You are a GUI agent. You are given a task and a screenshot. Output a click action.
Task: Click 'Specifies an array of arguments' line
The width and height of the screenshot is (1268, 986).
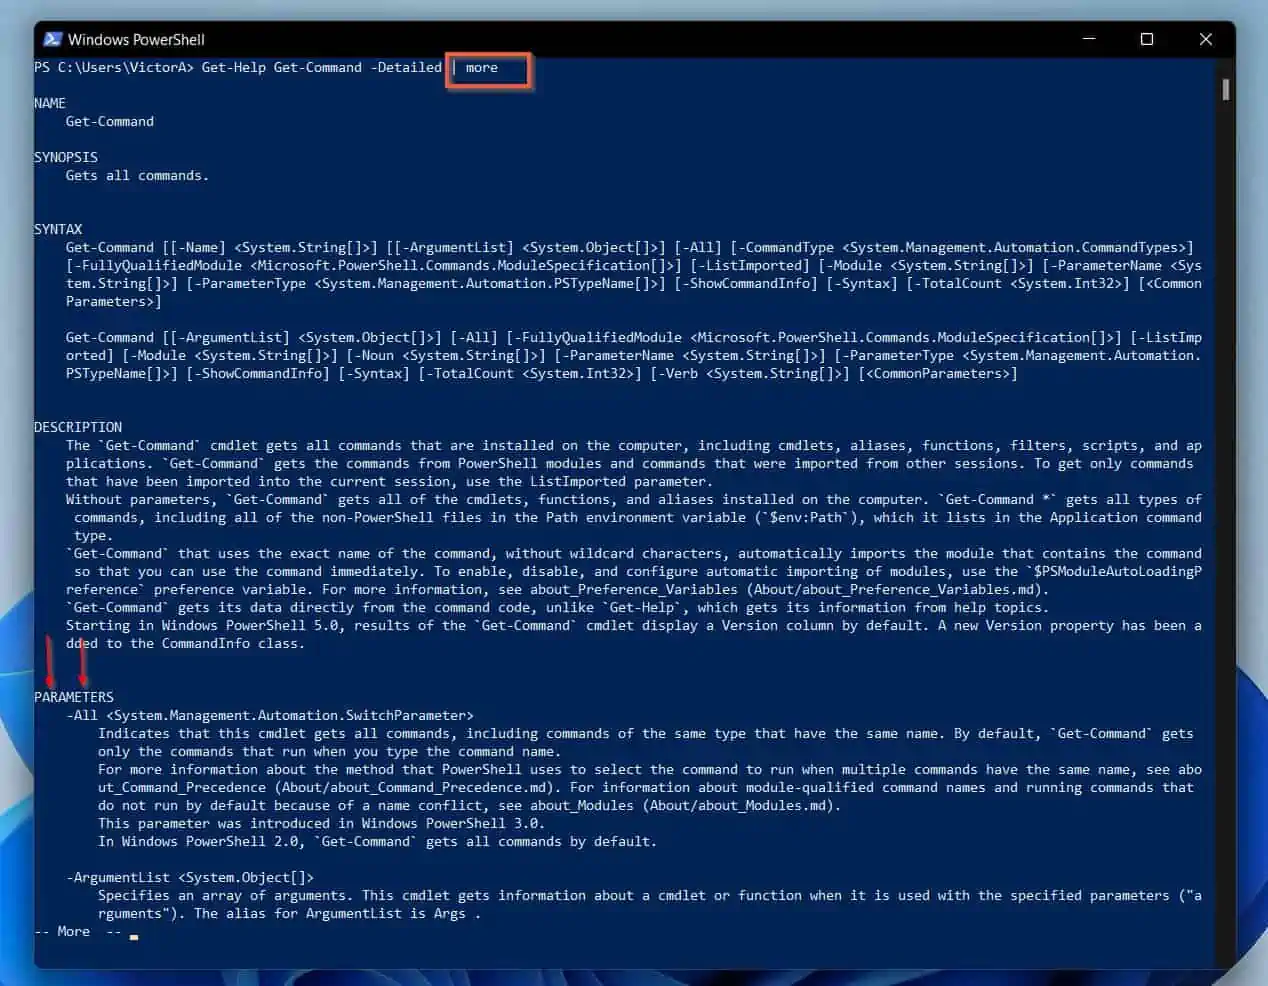(650, 895)
